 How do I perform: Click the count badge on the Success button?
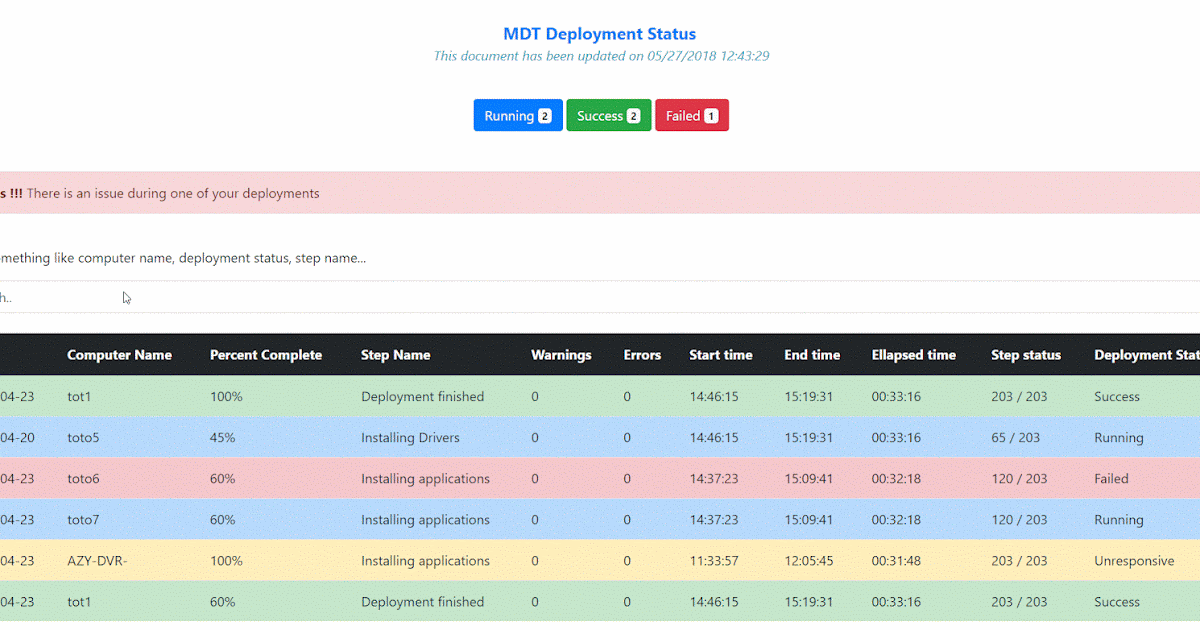(x=635, y=115)
